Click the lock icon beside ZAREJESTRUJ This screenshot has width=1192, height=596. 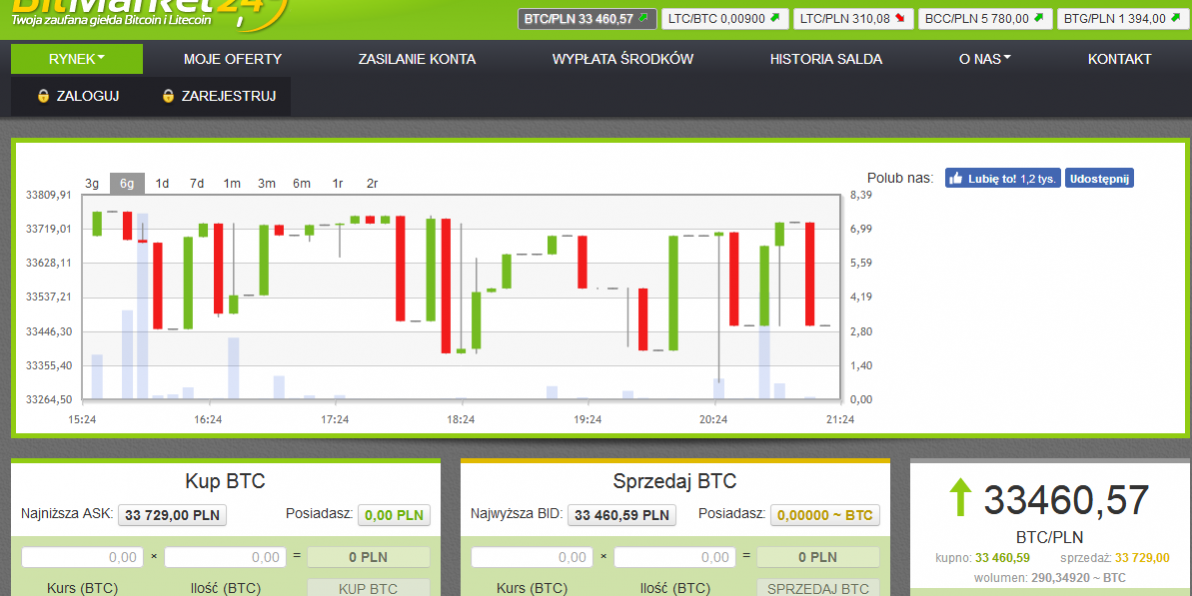[168, 97]
